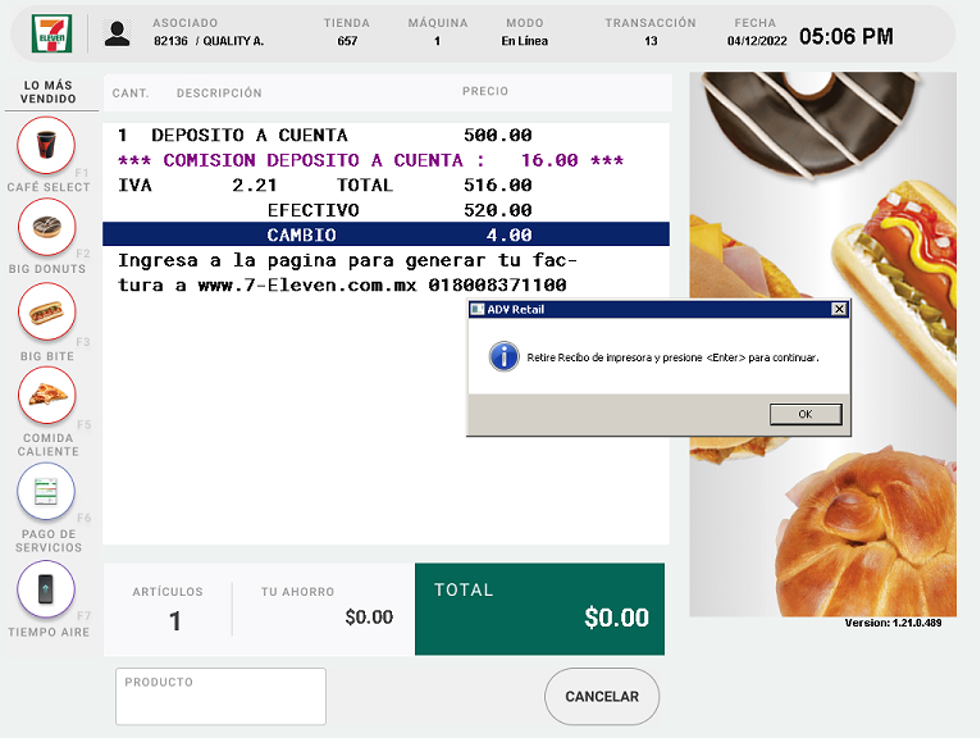Open Pago de Servicios icon
This screenshot has width=980, height=738.
(46, 491)
